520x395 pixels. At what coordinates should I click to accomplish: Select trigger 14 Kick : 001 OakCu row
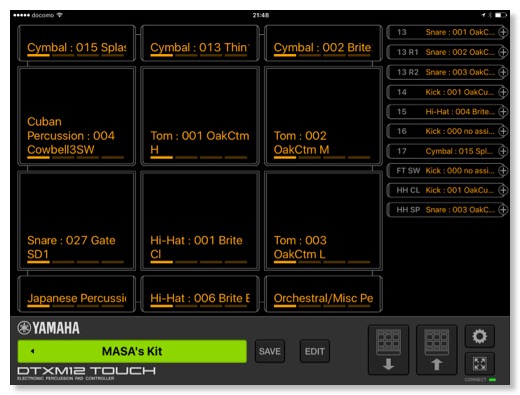(447, 92)
